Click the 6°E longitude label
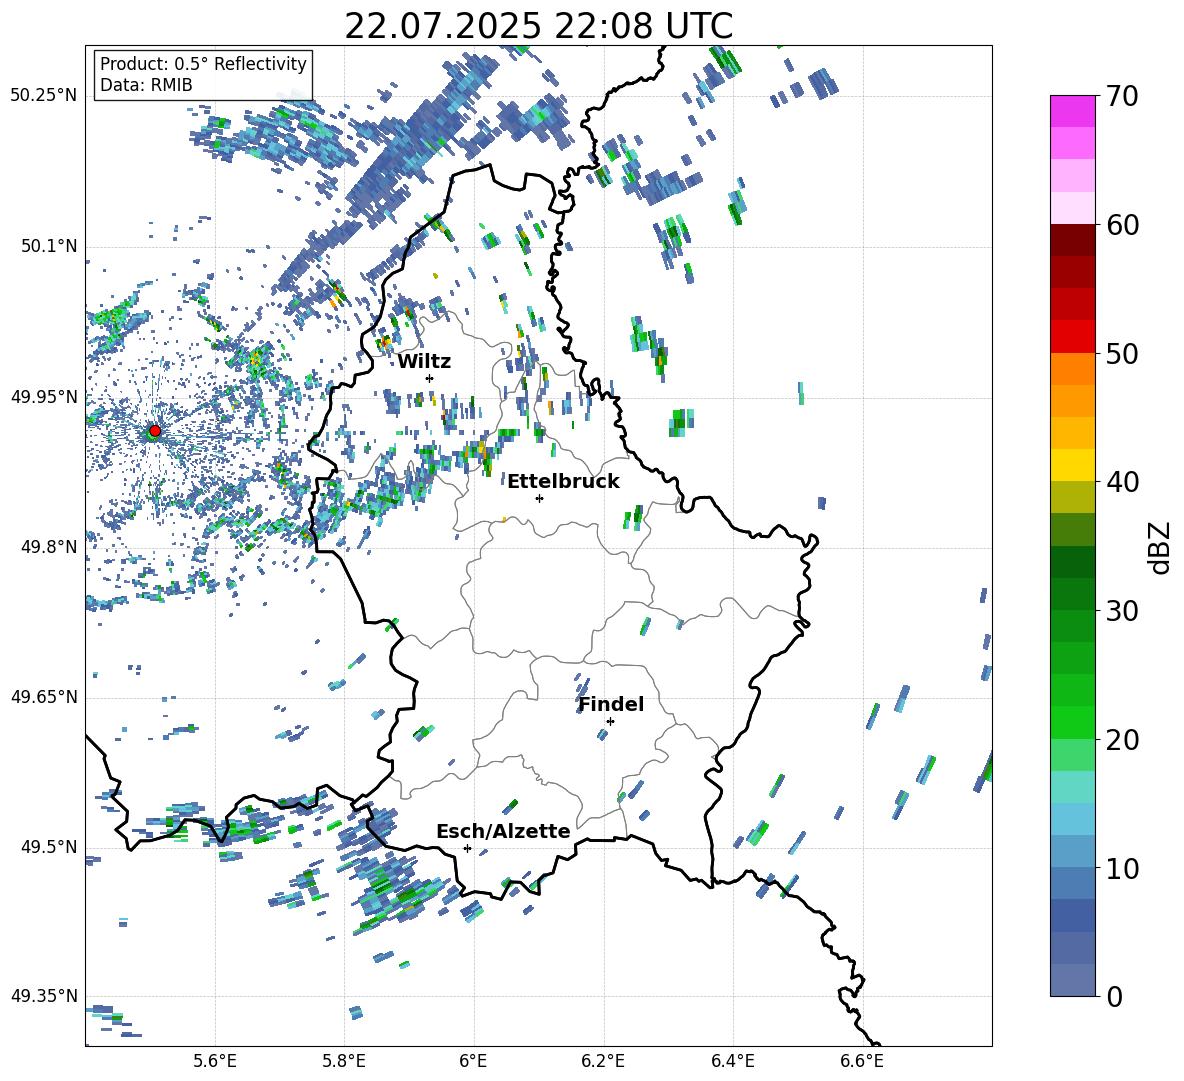Image resolution: width=1184 pixels, height=1081 pixels. coord(473,1061)
